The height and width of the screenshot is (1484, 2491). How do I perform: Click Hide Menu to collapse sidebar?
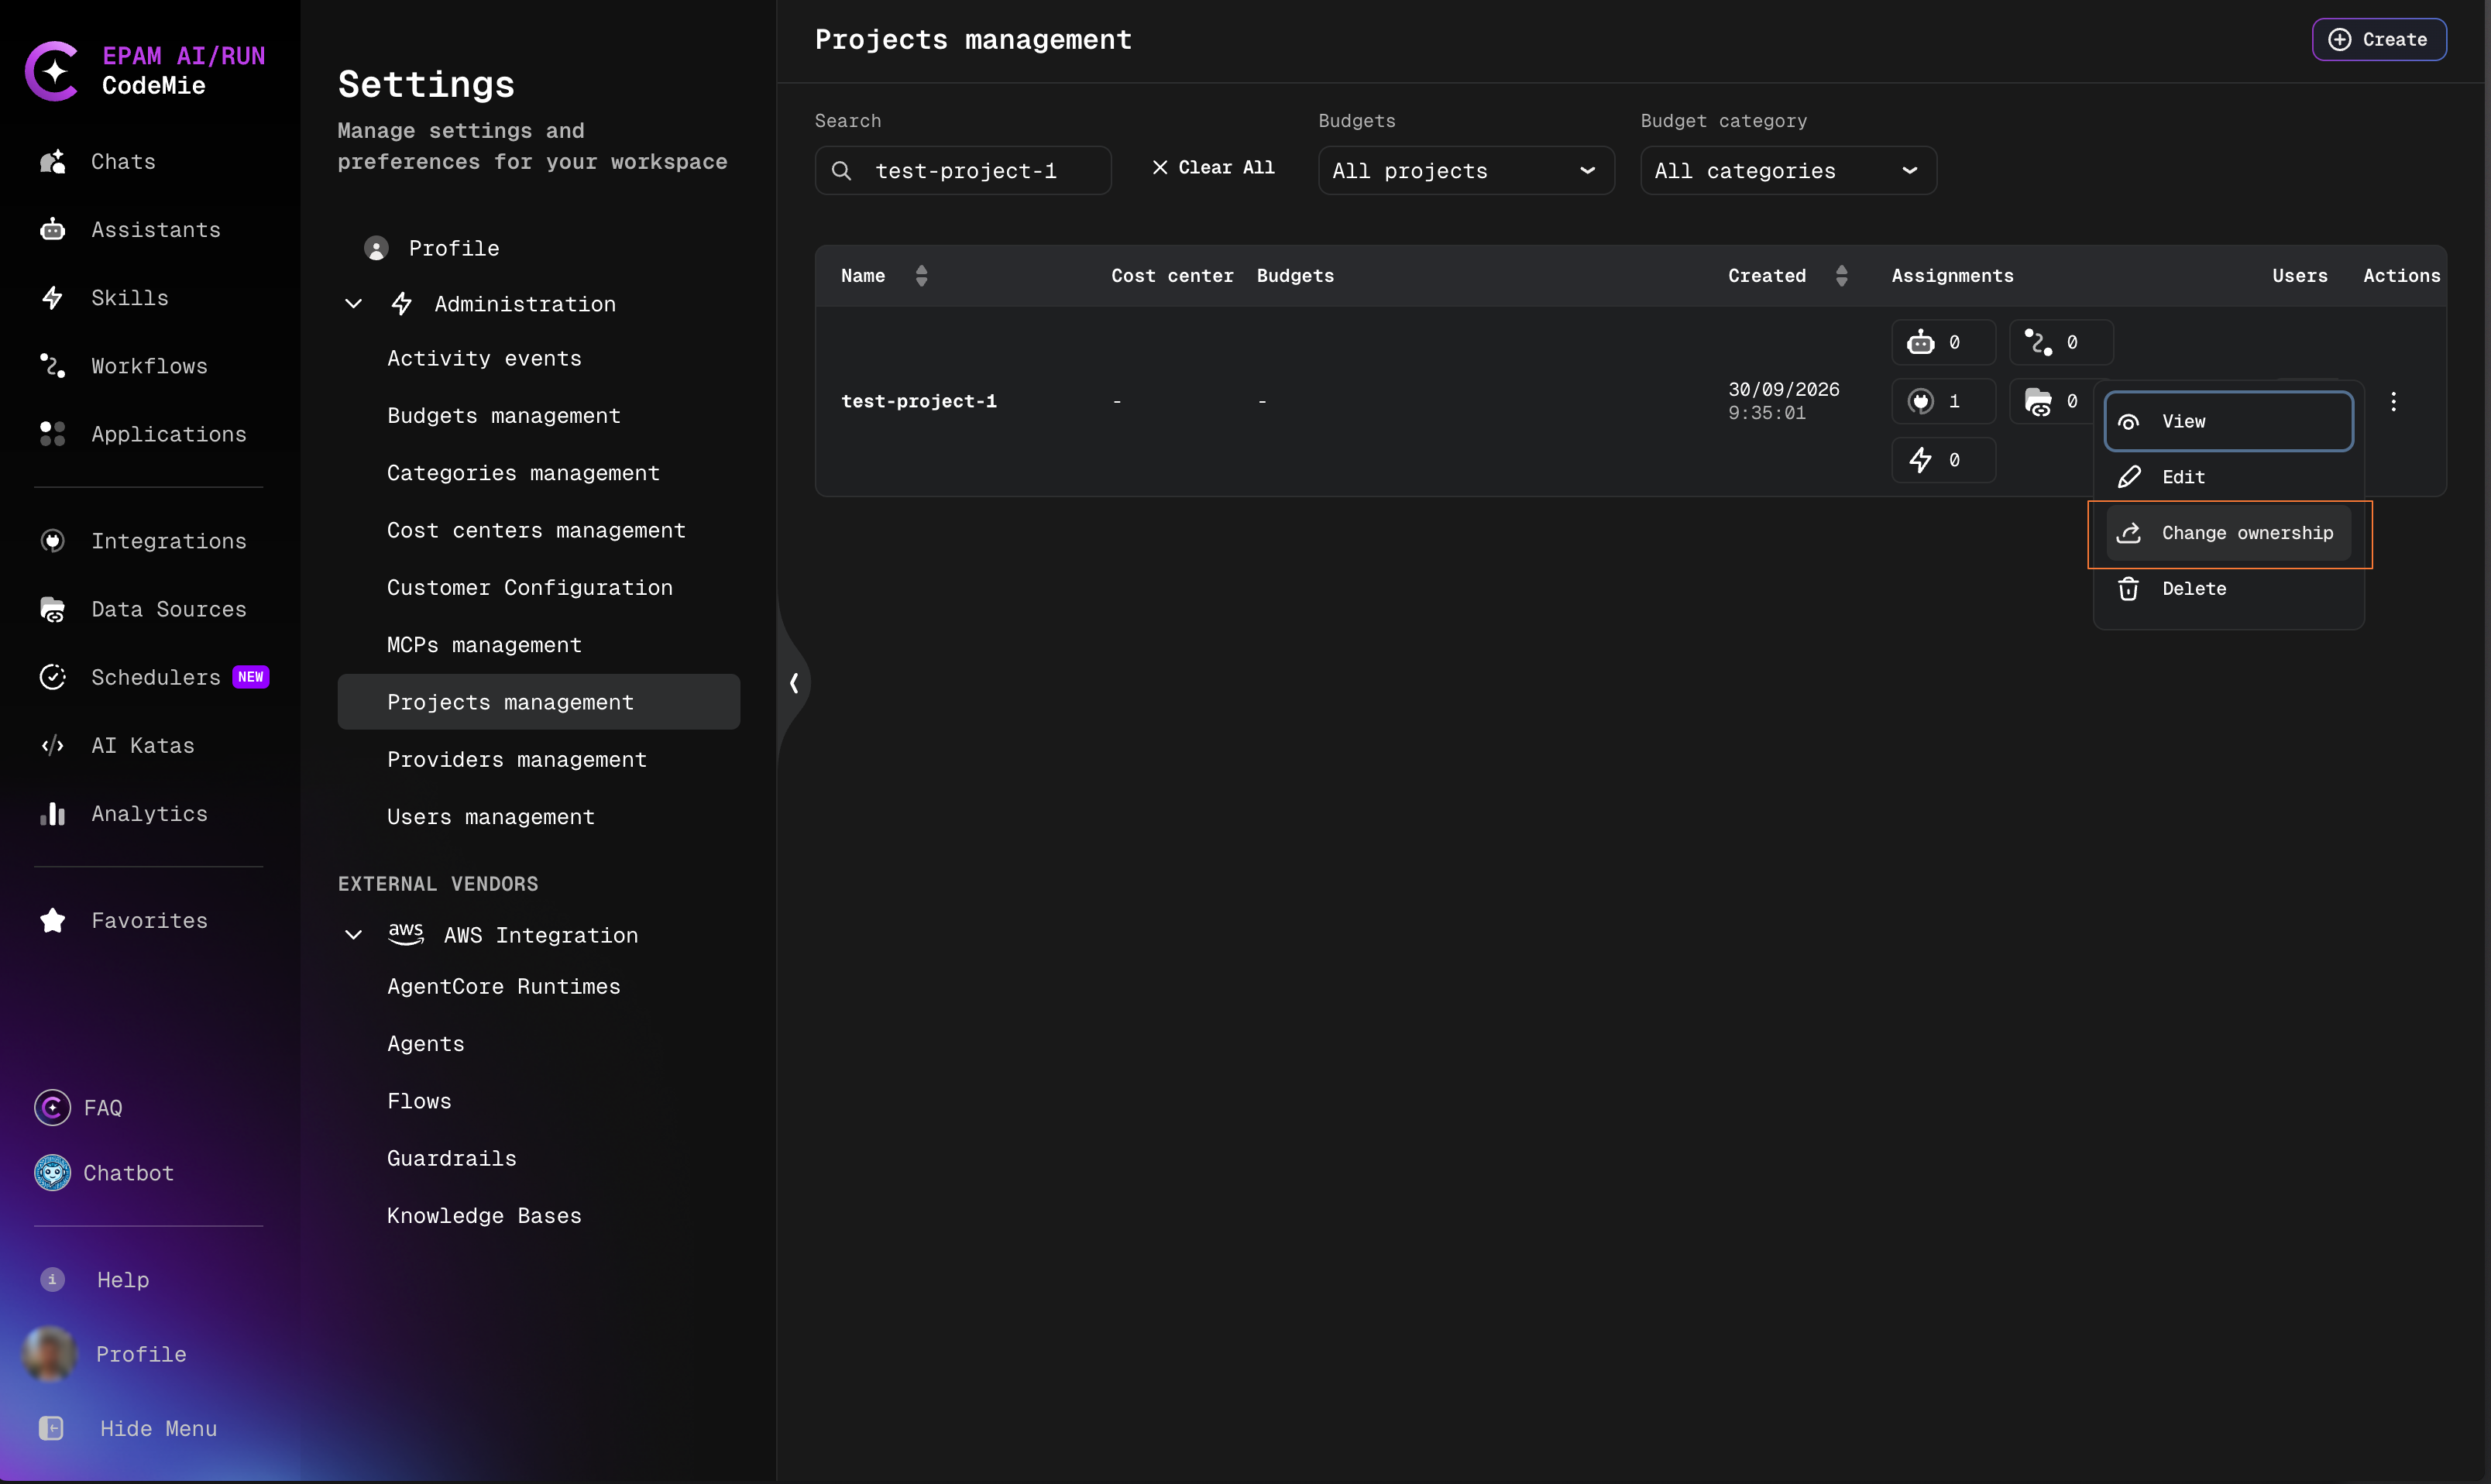(x=127, y=1428)
